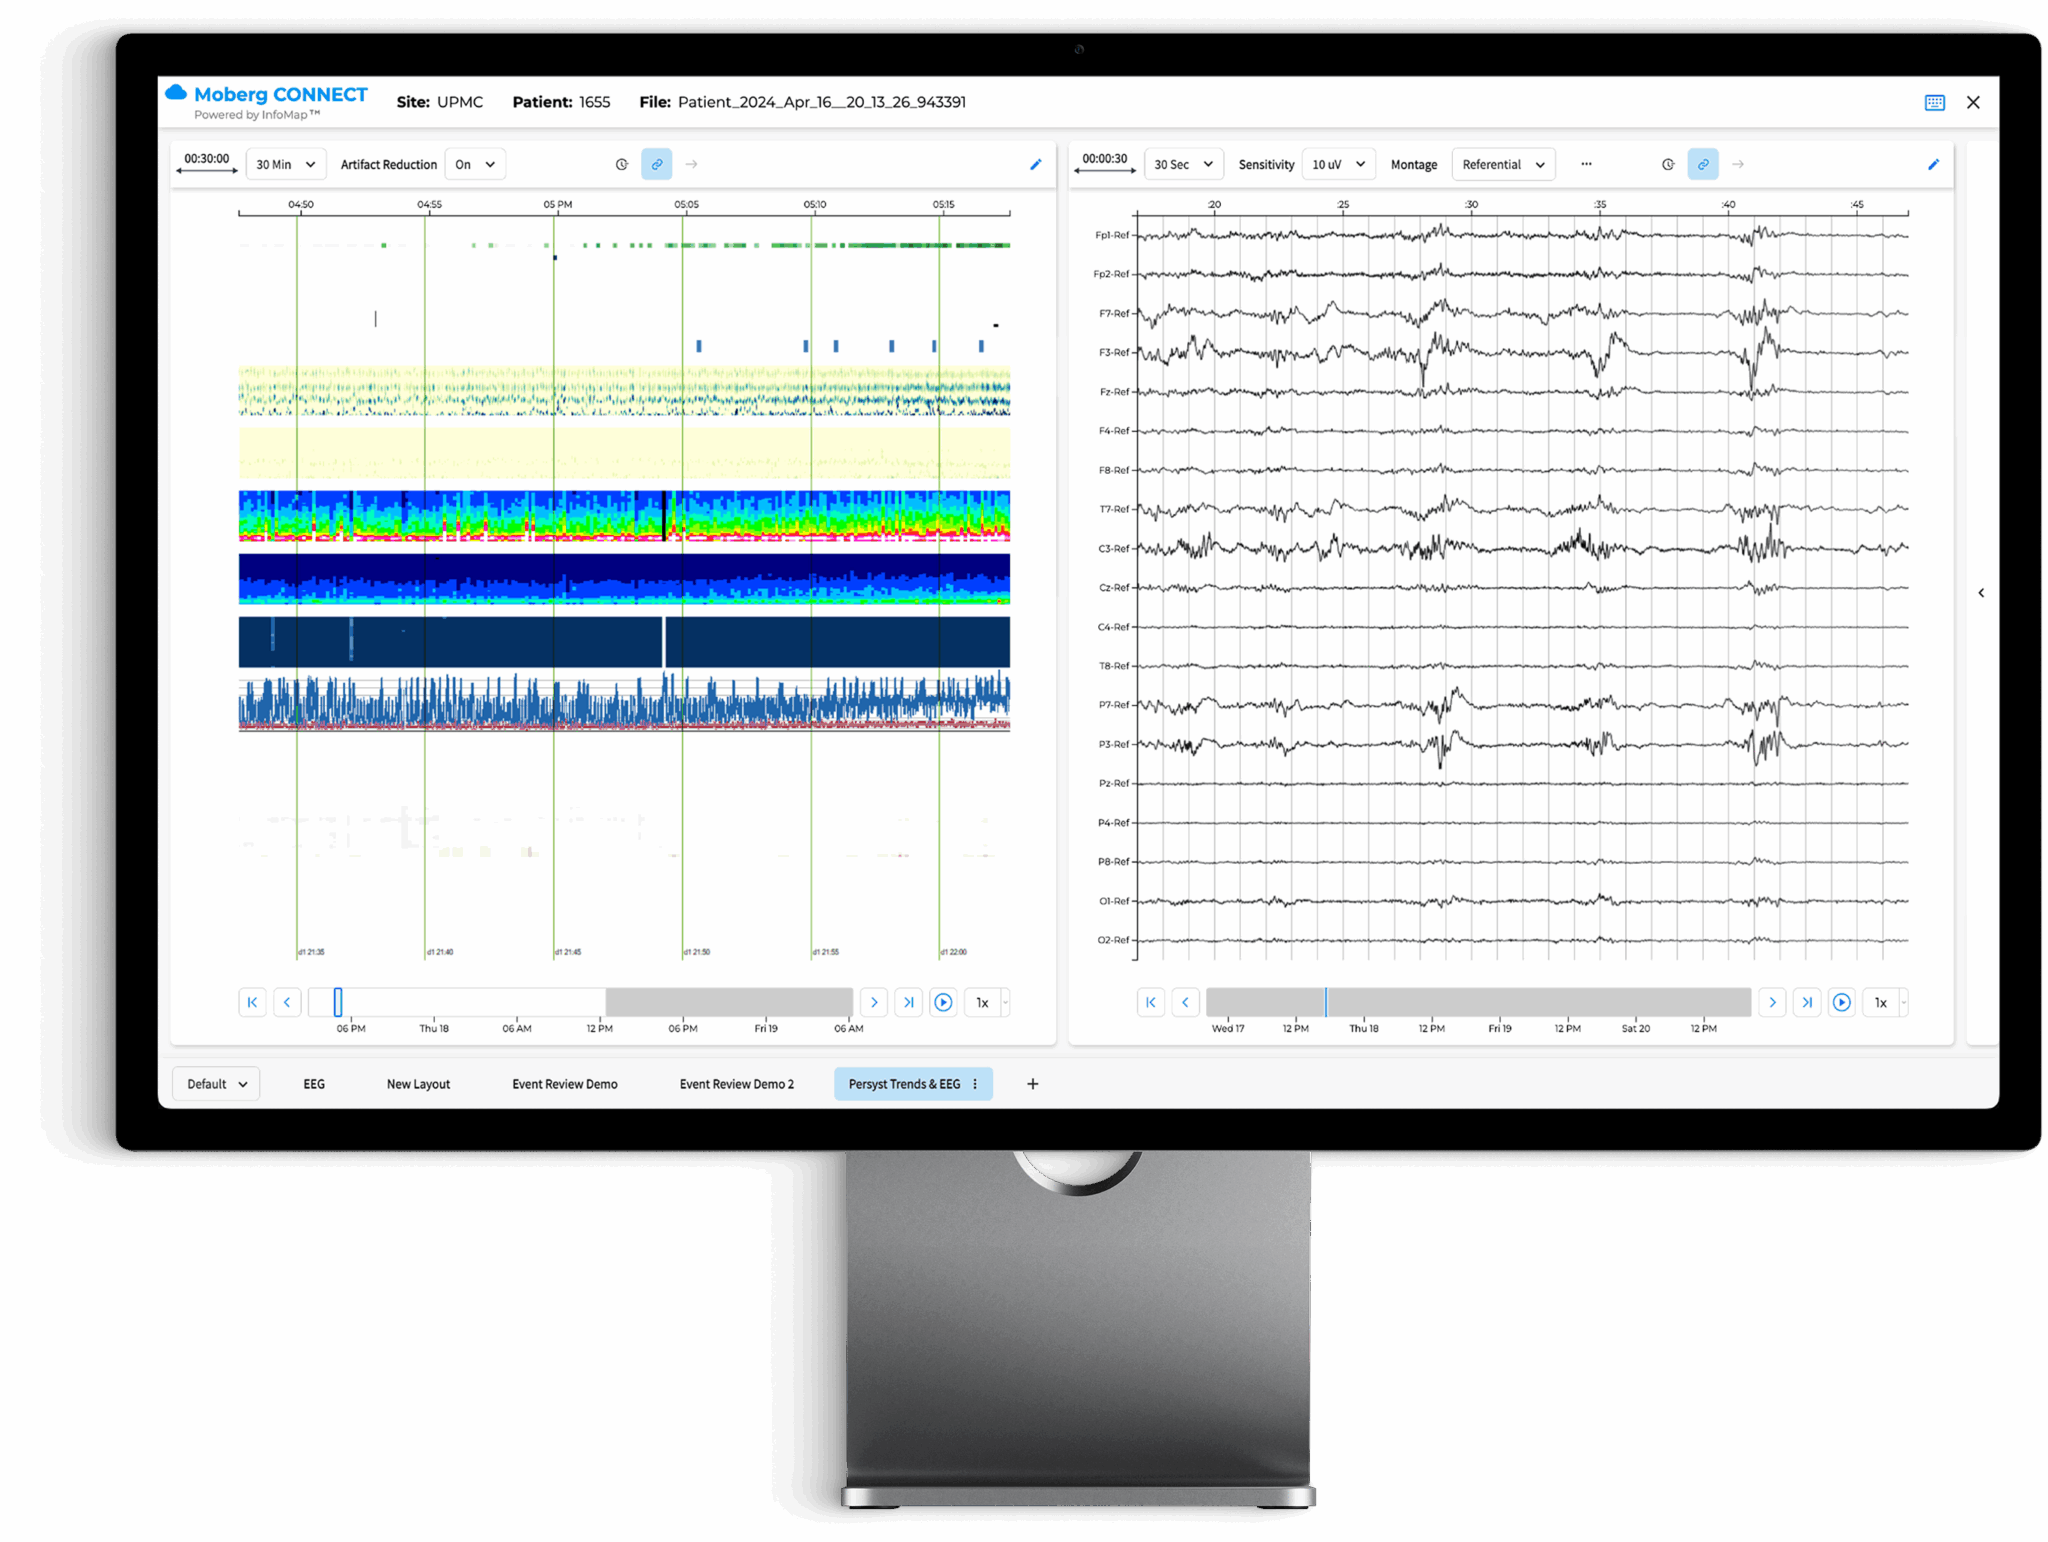Click the forward arrow on trends panel toolbar
Viewport: 2048px width, 1542px height.
(691, 164)
